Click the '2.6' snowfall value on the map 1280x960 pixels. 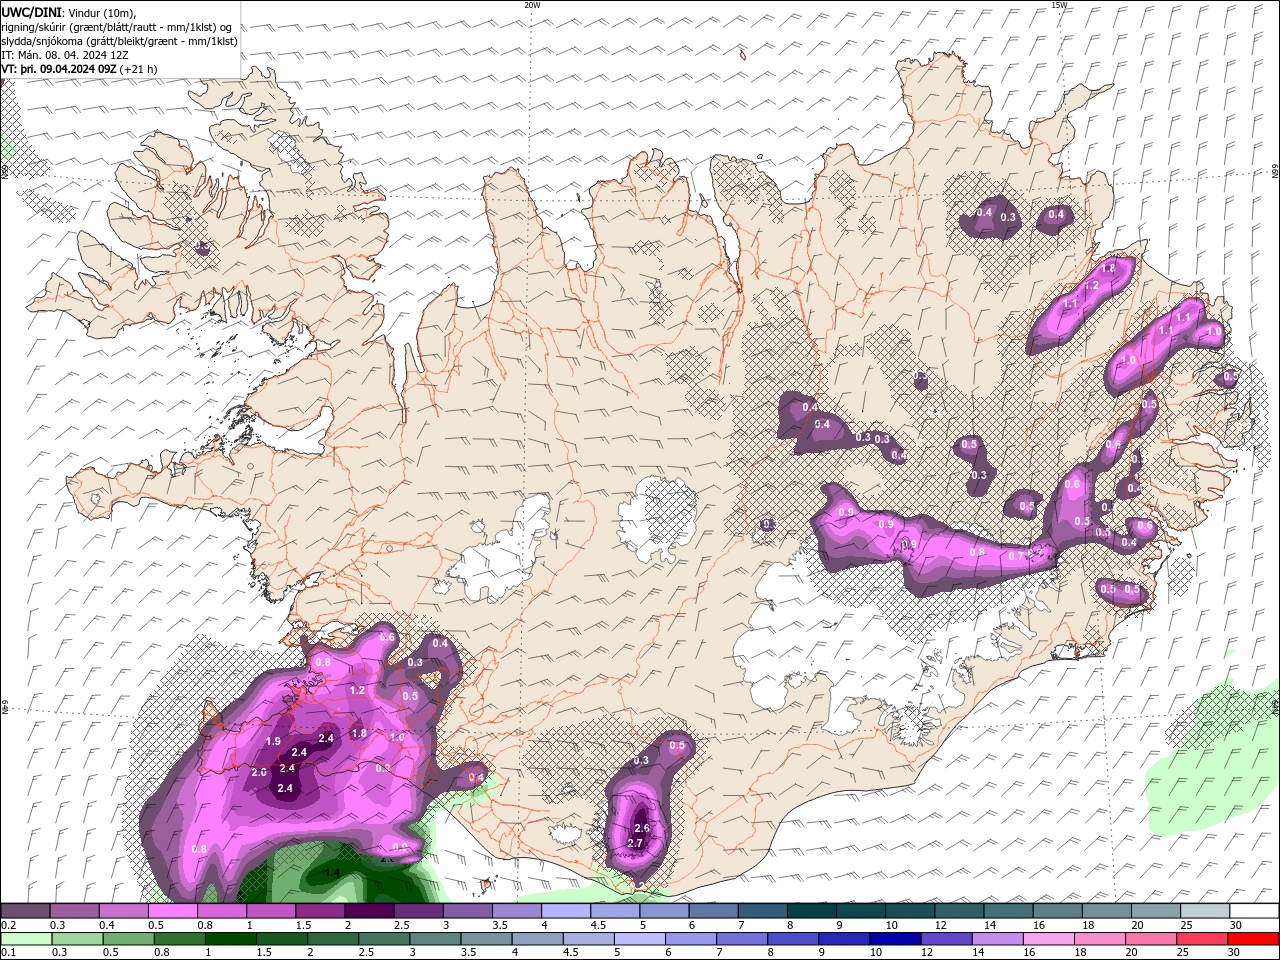[x=642, y=828]
